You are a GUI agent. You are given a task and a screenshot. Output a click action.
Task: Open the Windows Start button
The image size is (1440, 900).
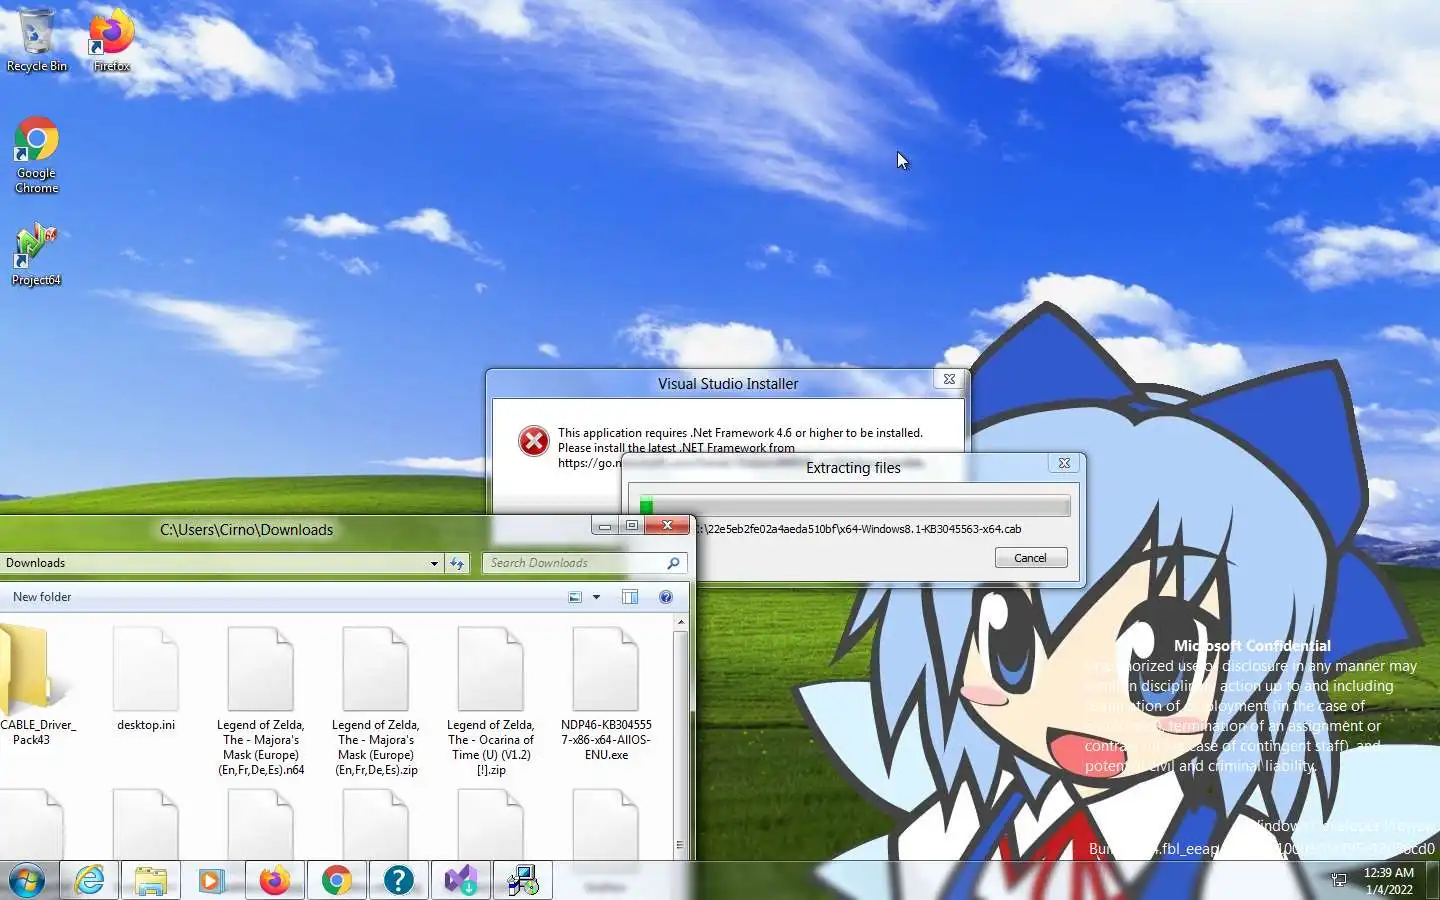(x=27, y=881)
